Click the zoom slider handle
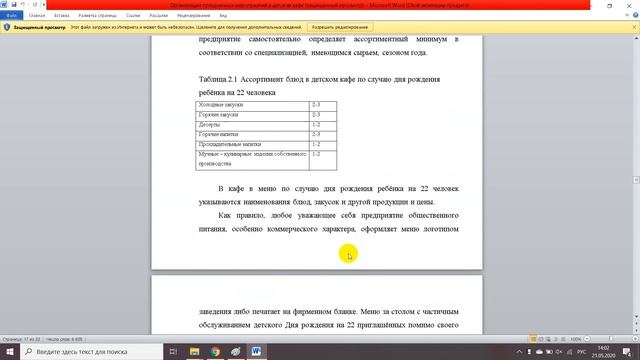 pos(611,339)
